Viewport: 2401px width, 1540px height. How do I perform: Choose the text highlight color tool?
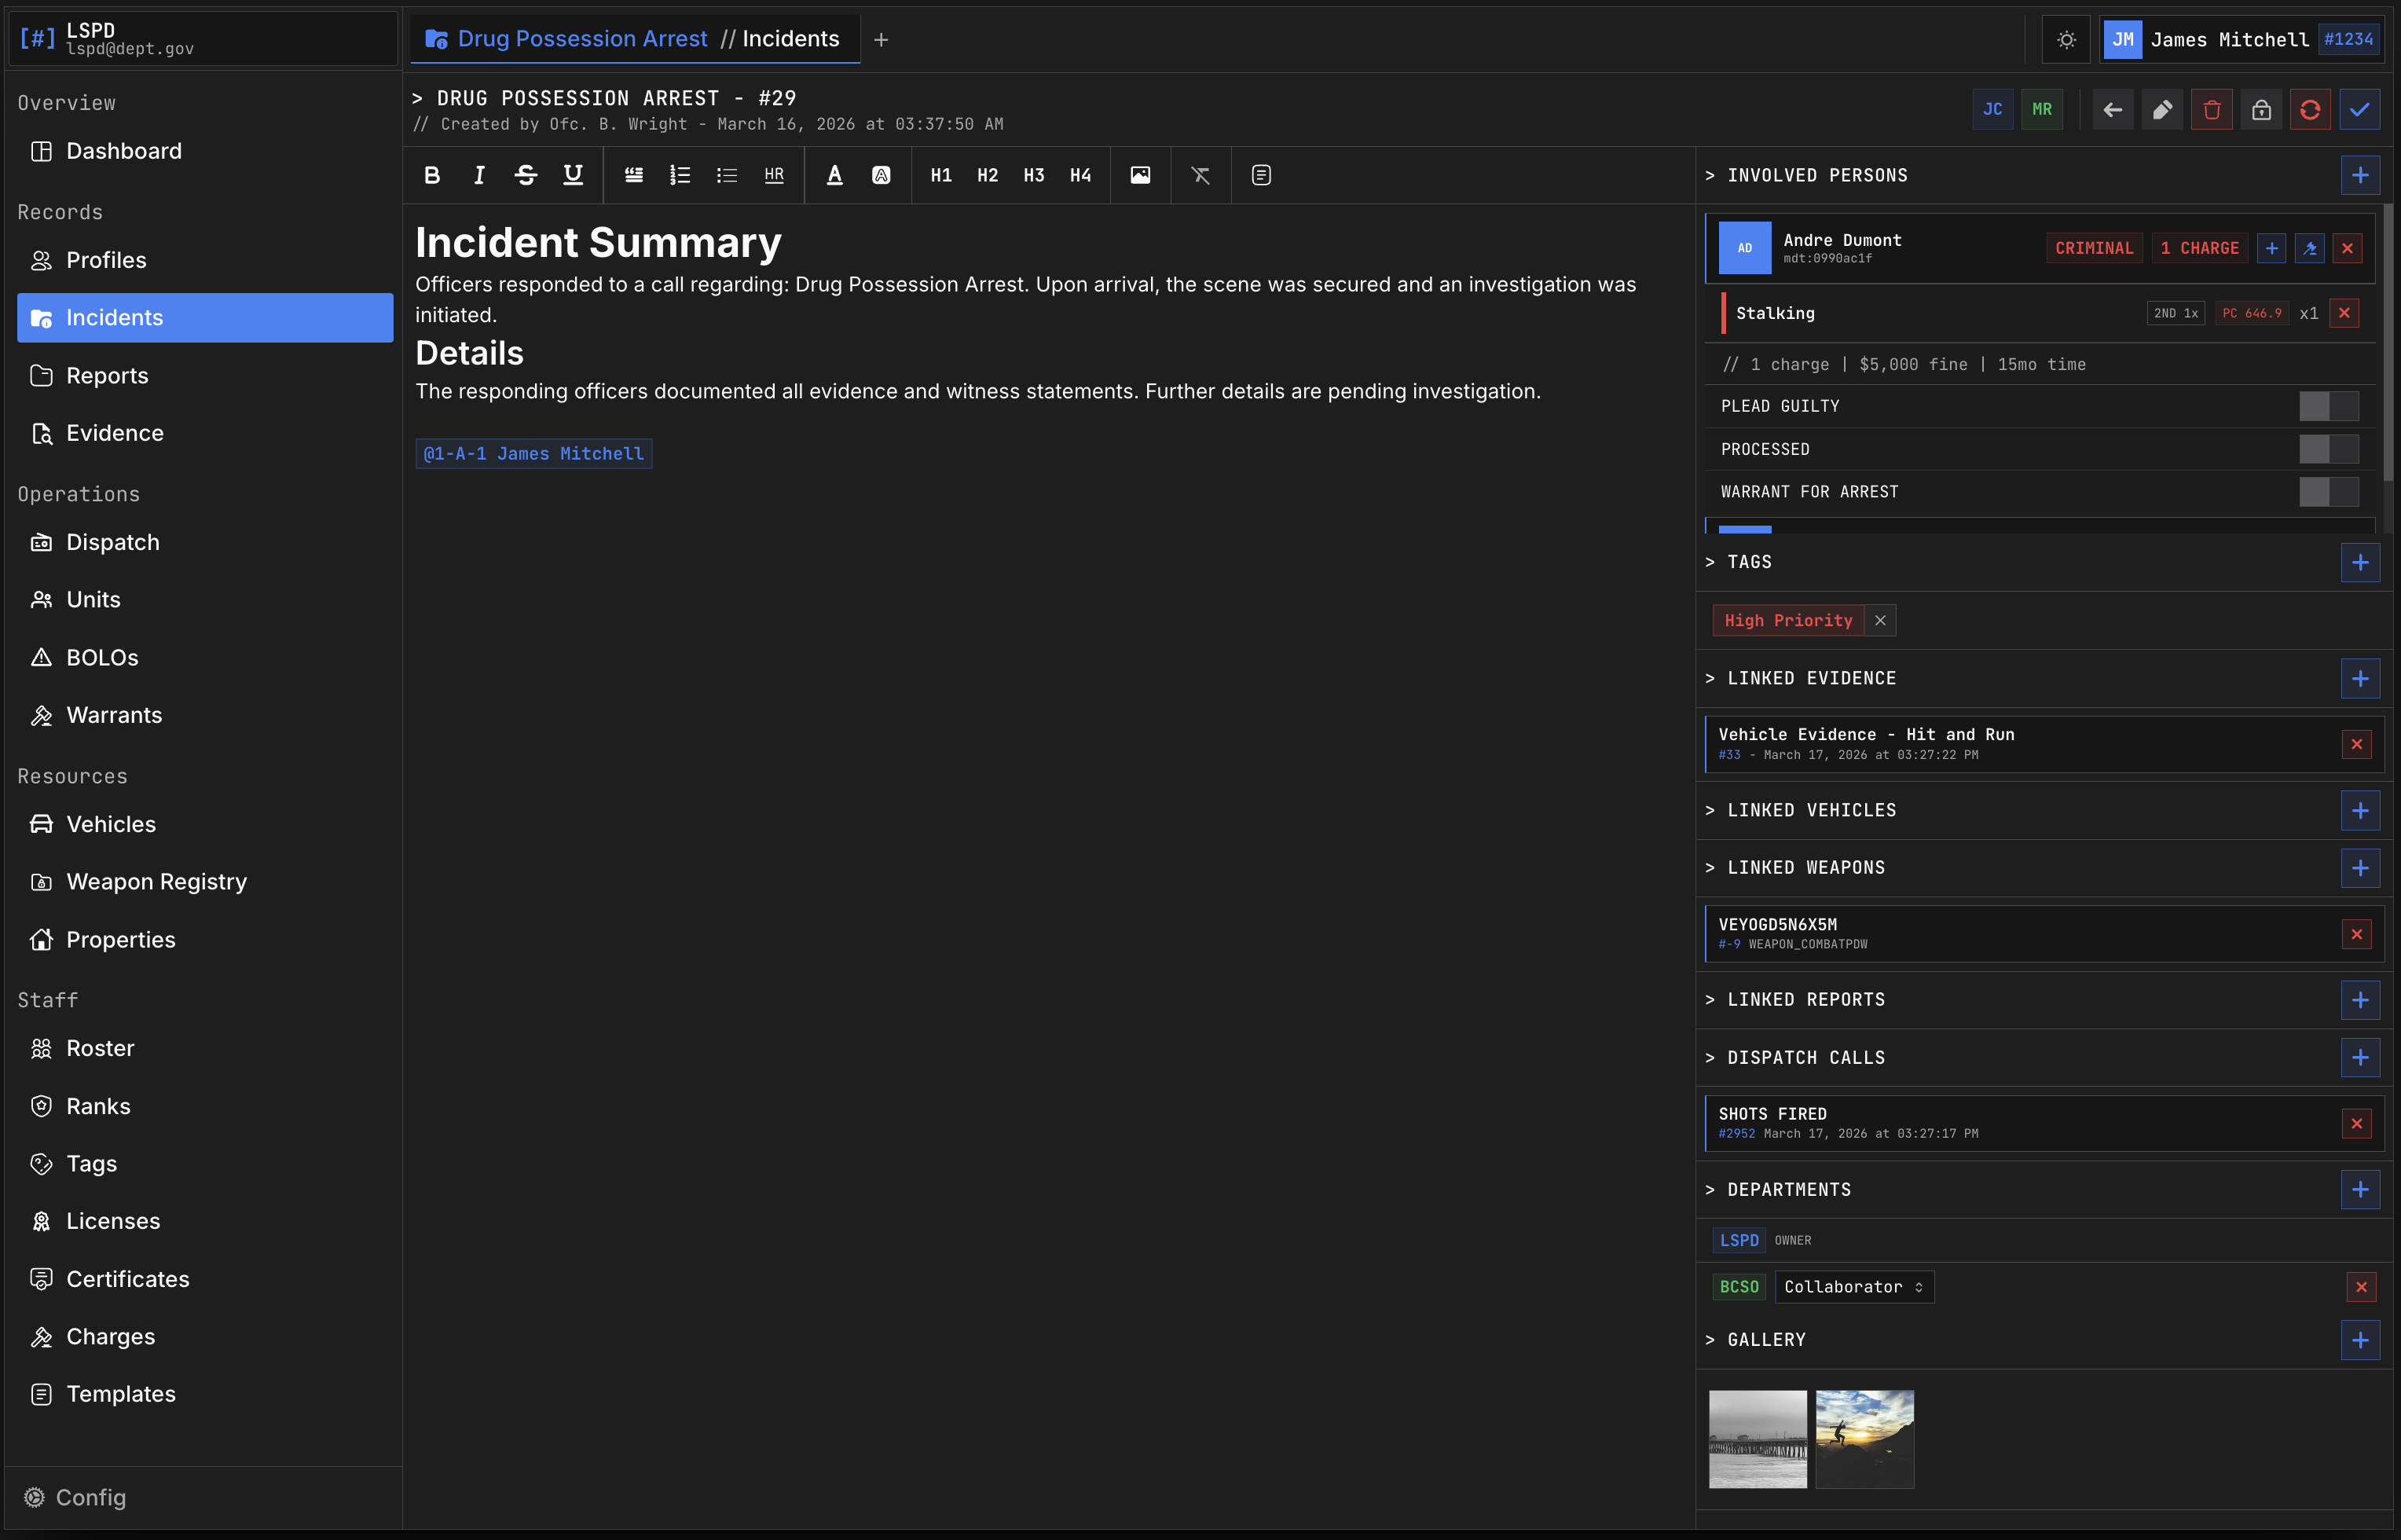(x=881, y=175)
